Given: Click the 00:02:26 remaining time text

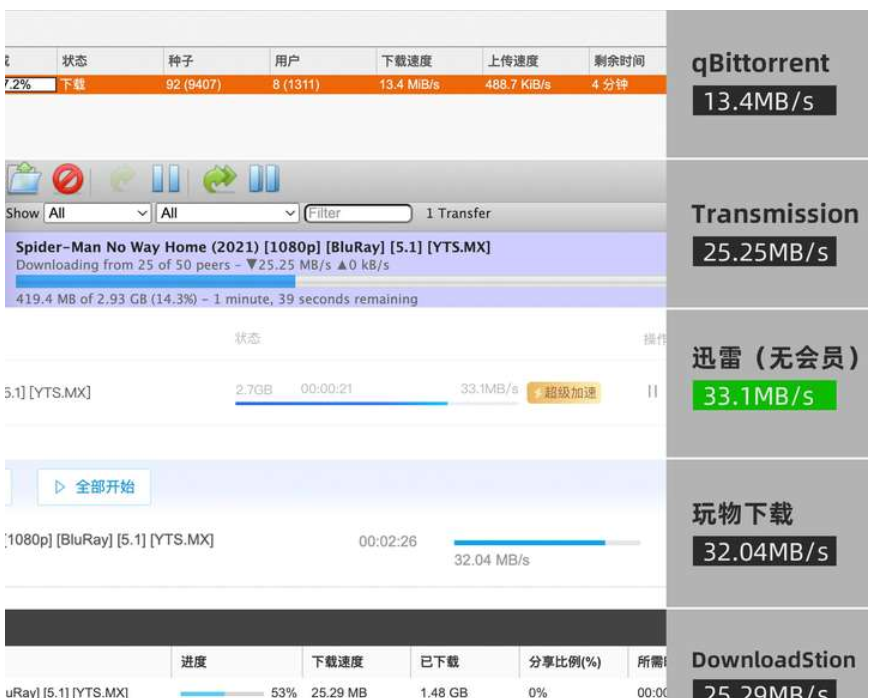Looking at the screenshot, I should (x=388, y=541).
